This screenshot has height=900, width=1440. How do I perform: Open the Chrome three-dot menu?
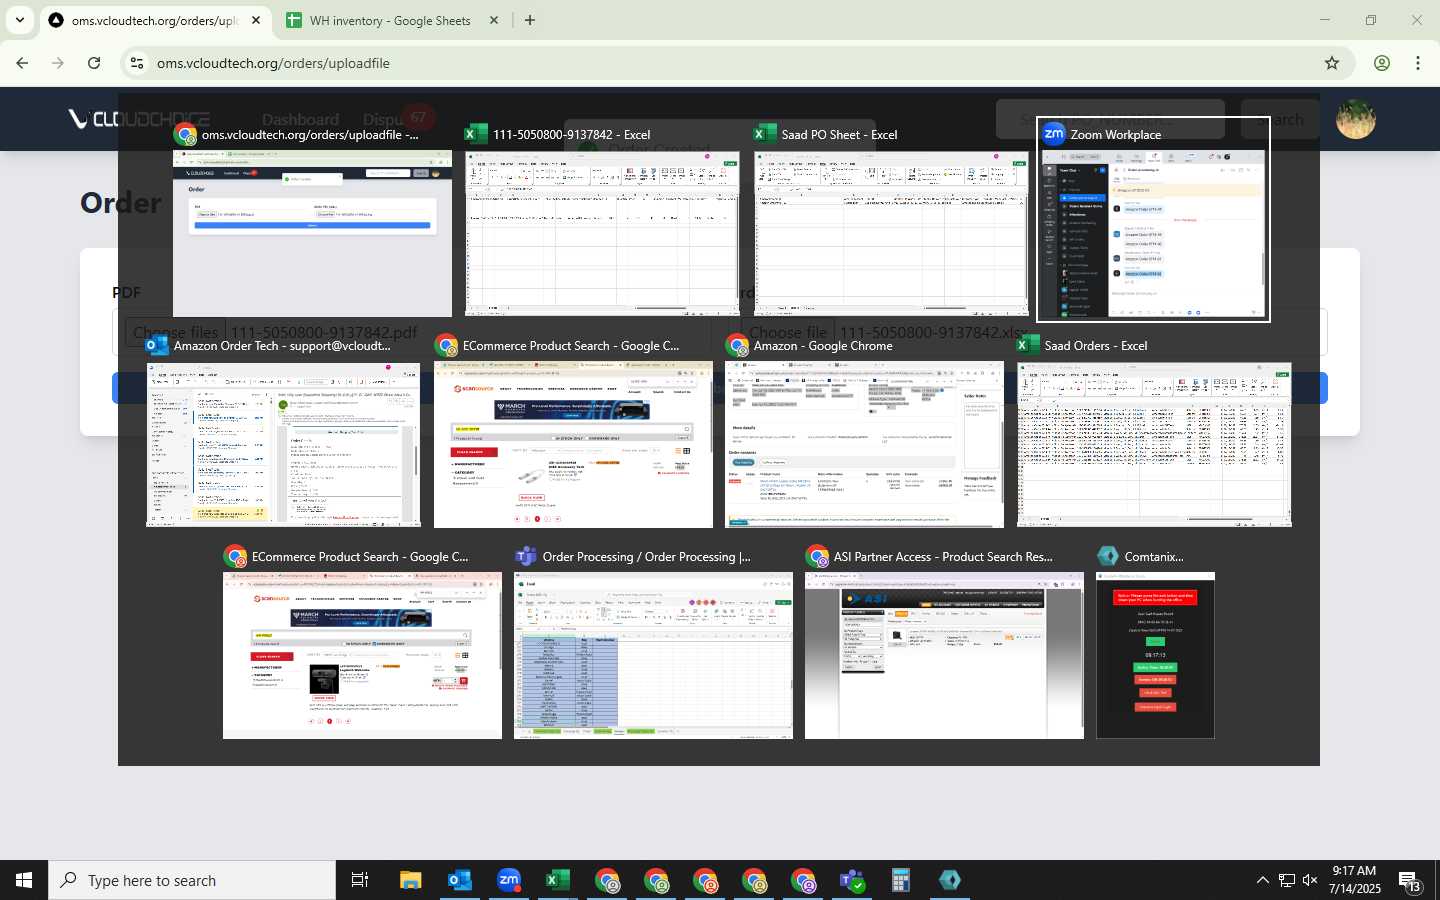tap(1418, 63)
